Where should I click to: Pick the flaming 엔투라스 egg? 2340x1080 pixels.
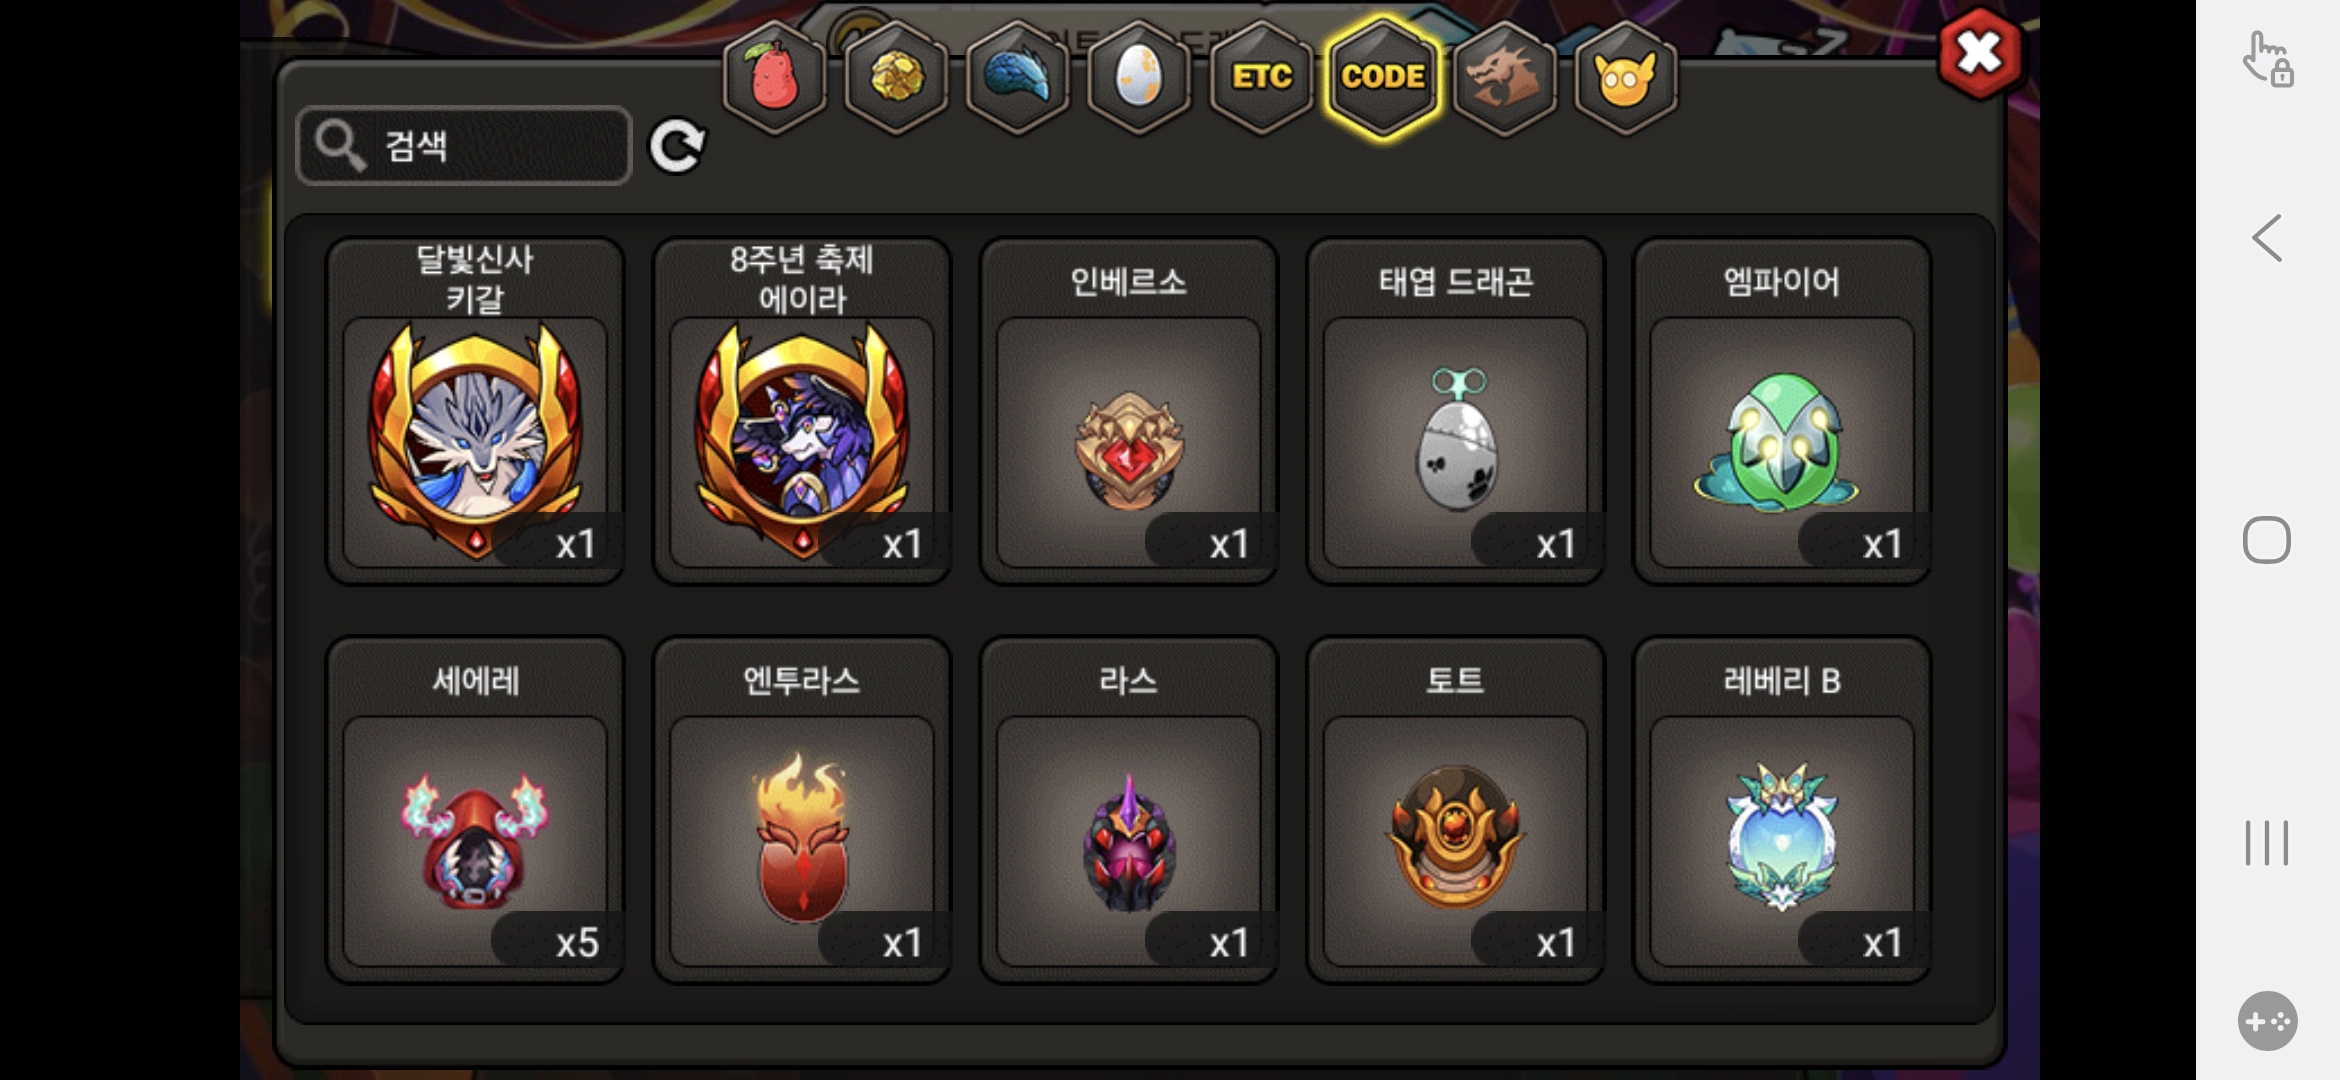tap(802, 810)
